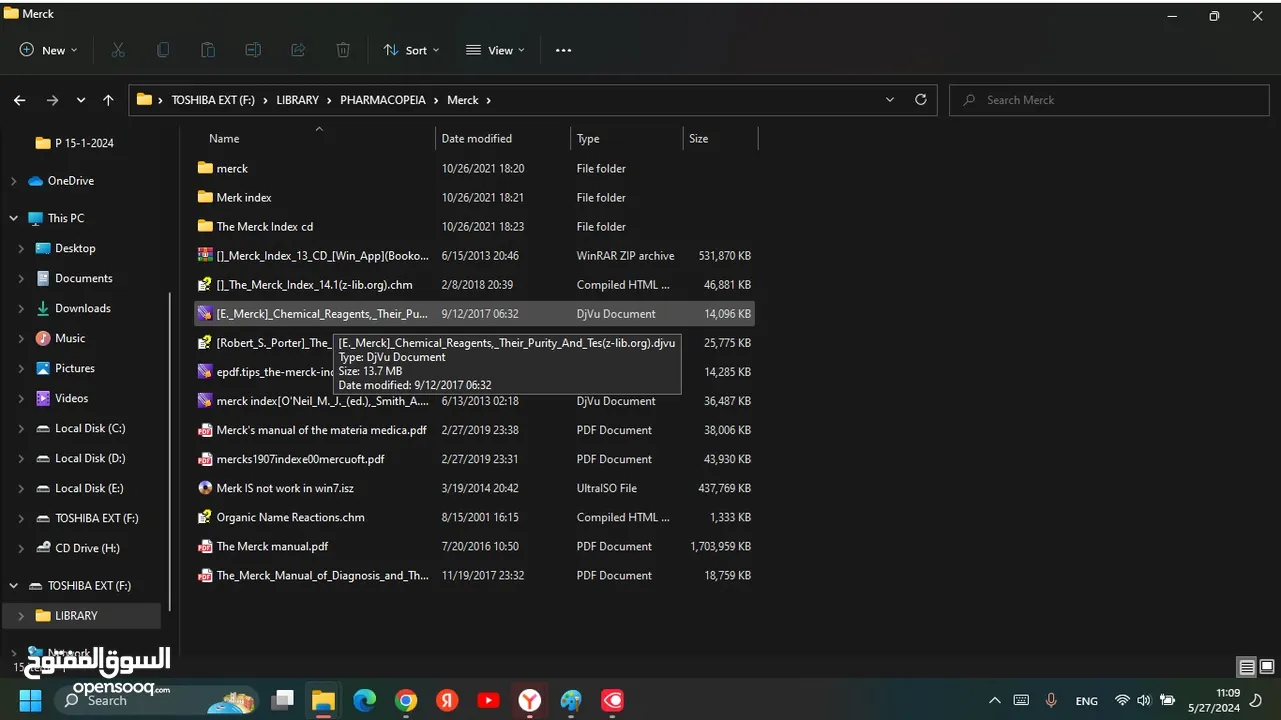Expand address bar history dropdown
Viewport: 1281px width, 720px height.
[889, 100]
